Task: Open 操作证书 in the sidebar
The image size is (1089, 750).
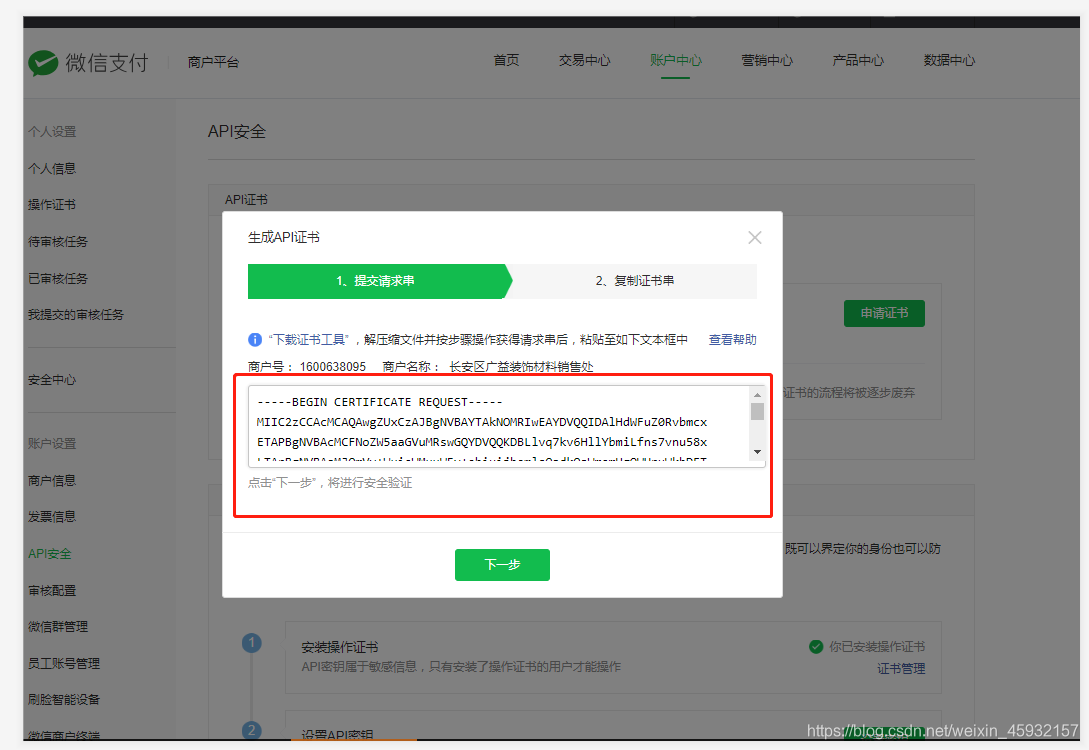Action: pyautogui.click(x=52, y=205)
